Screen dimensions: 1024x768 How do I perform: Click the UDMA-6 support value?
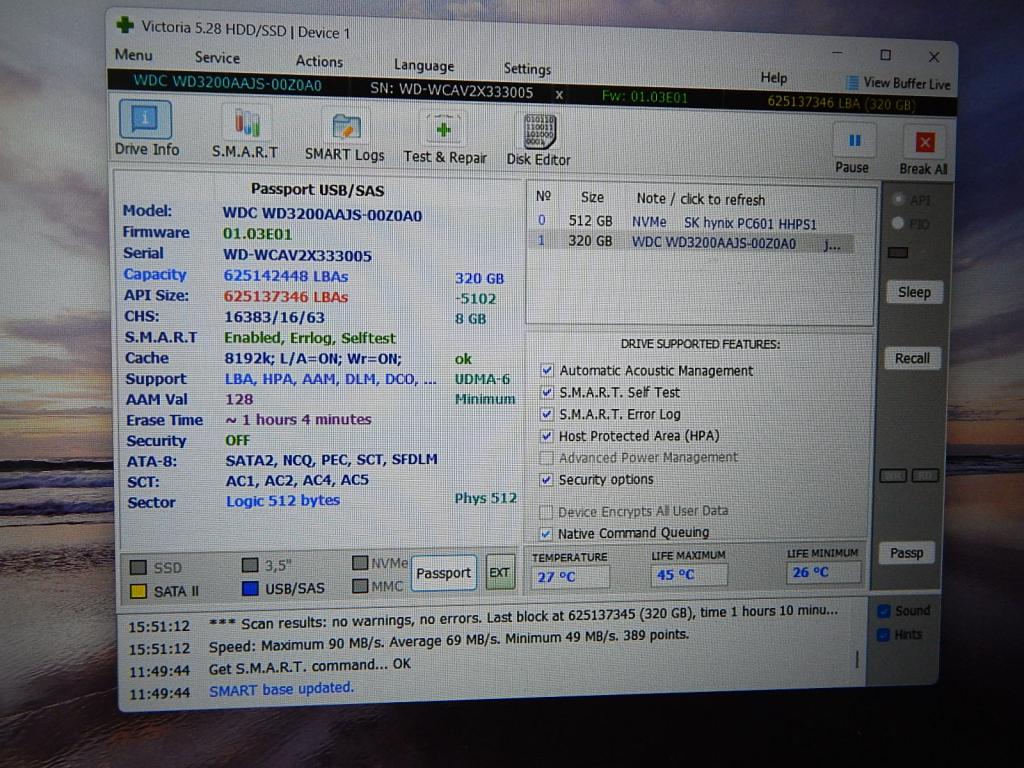[483, 379]
